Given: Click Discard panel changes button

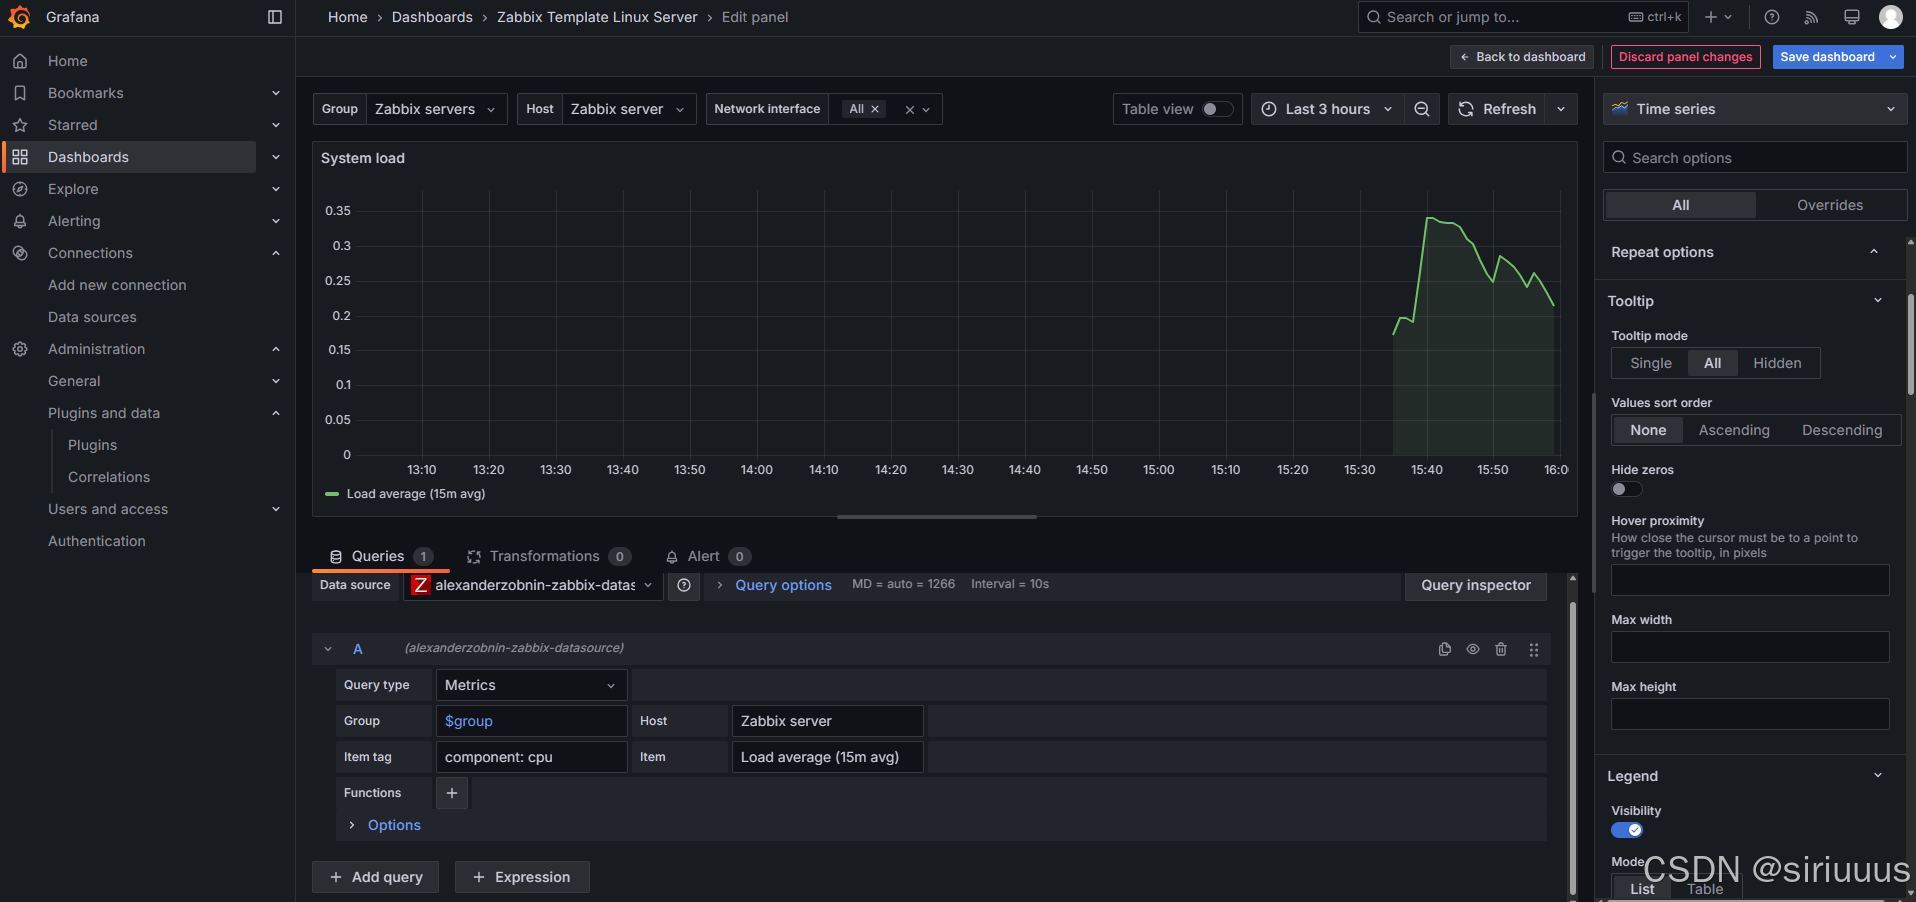Looking at the screenshot, I should (x=1685, y=57).
